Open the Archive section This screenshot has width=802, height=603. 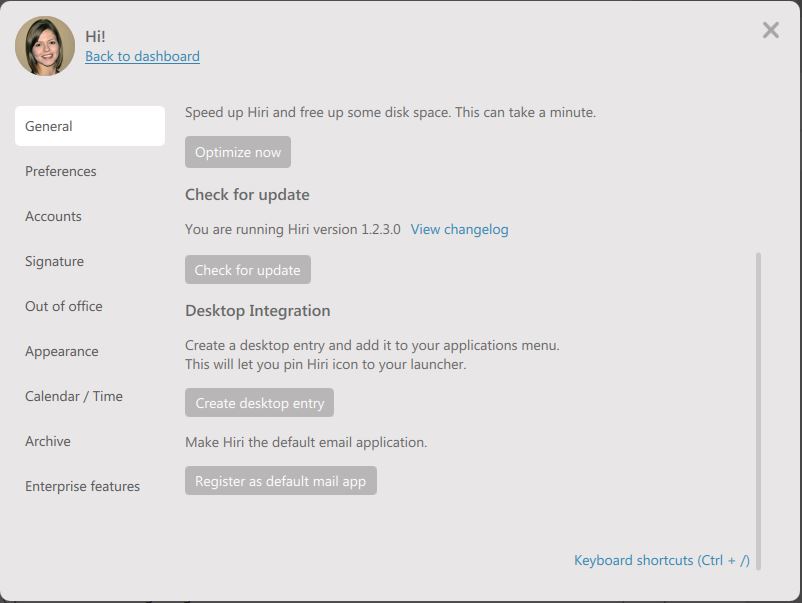pos(48,441)
